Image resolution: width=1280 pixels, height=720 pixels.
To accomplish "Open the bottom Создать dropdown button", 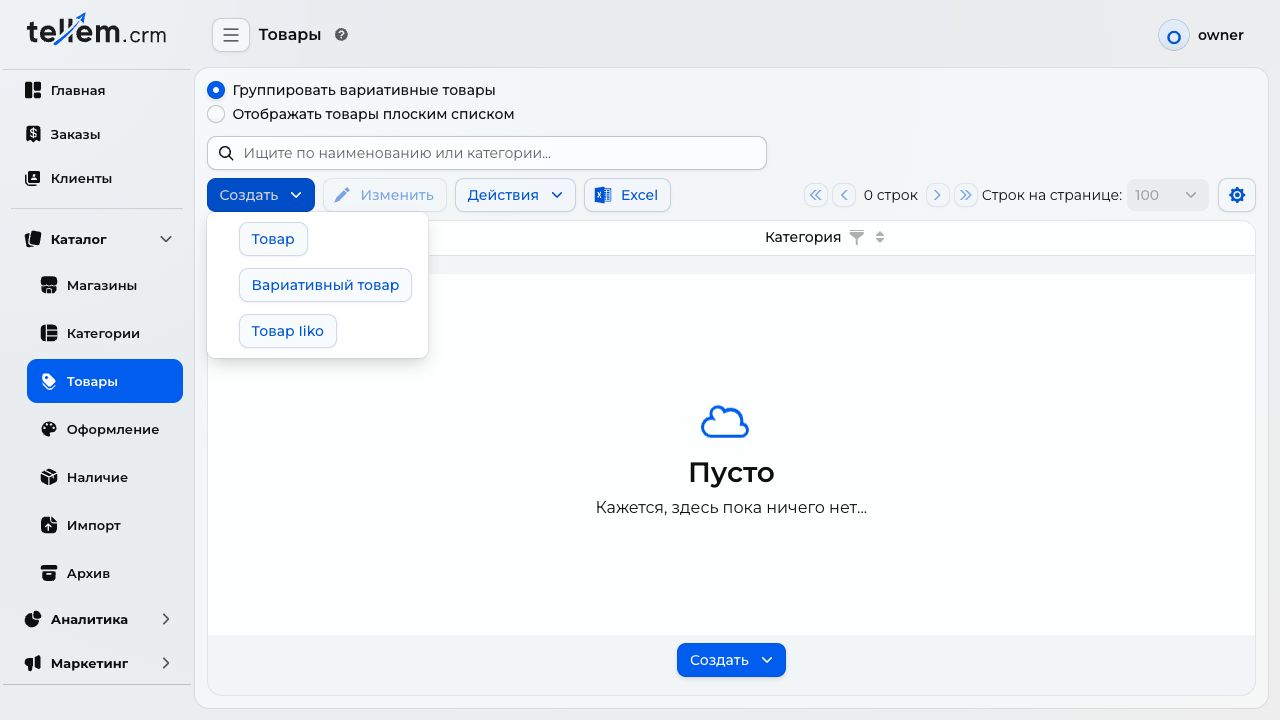I will [731, 660].
